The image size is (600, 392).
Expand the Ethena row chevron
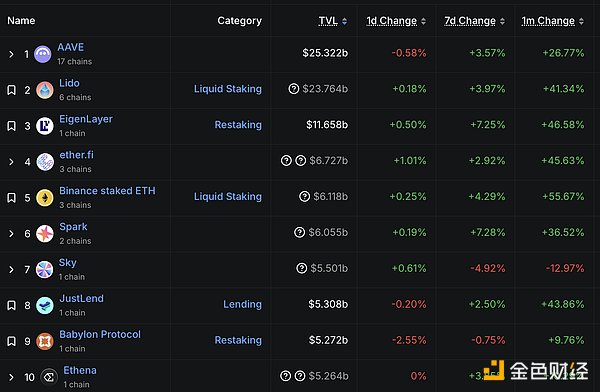coord(11,377)
